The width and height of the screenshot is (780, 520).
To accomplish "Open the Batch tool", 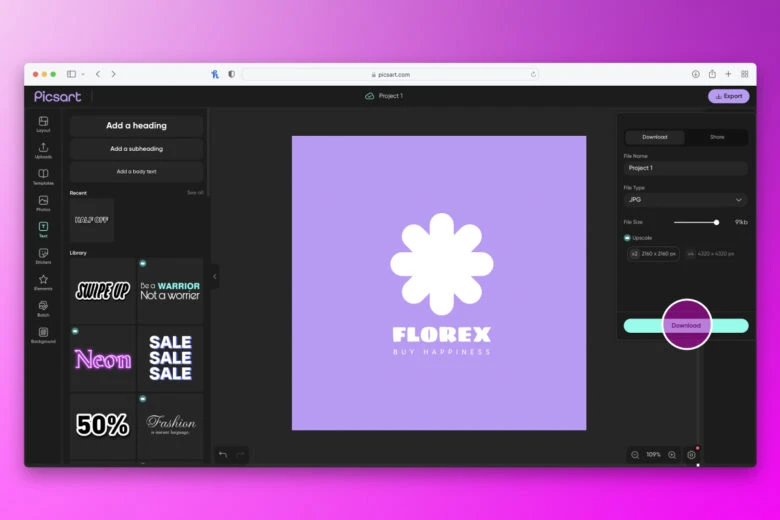I will tap(43, 308).
